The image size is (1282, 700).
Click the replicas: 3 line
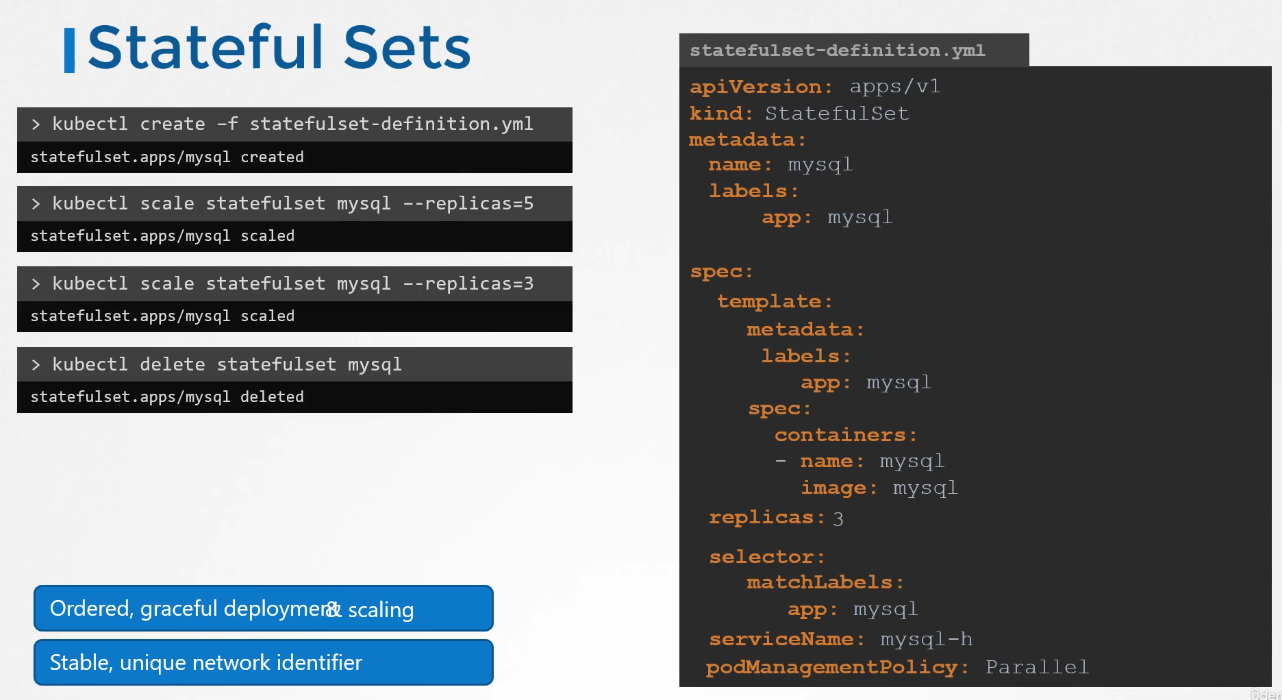tap(776, 518)
